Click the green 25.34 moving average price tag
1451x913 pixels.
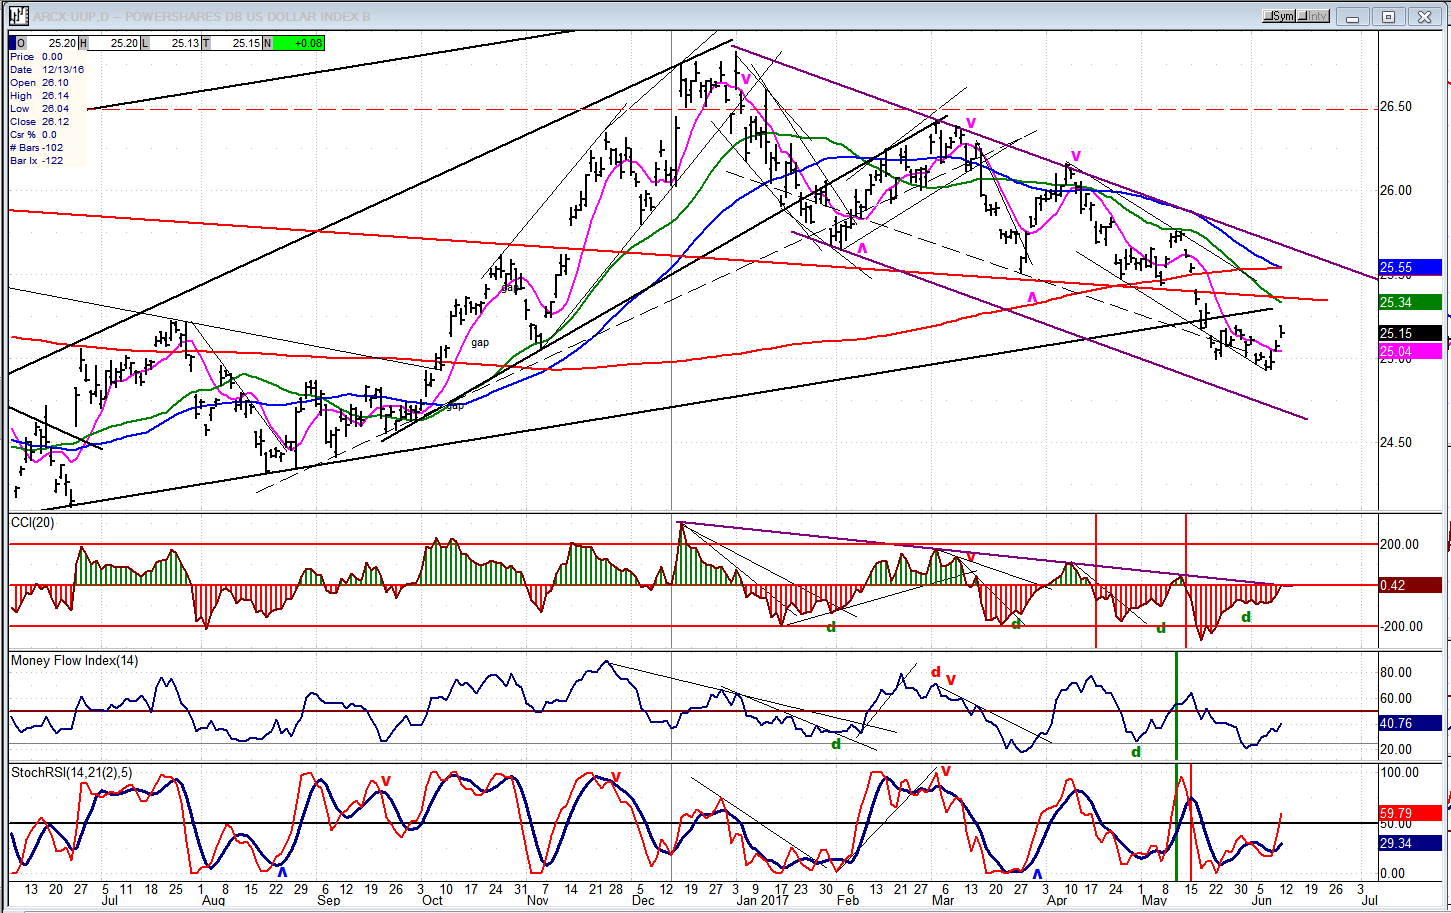(1411, 302)
